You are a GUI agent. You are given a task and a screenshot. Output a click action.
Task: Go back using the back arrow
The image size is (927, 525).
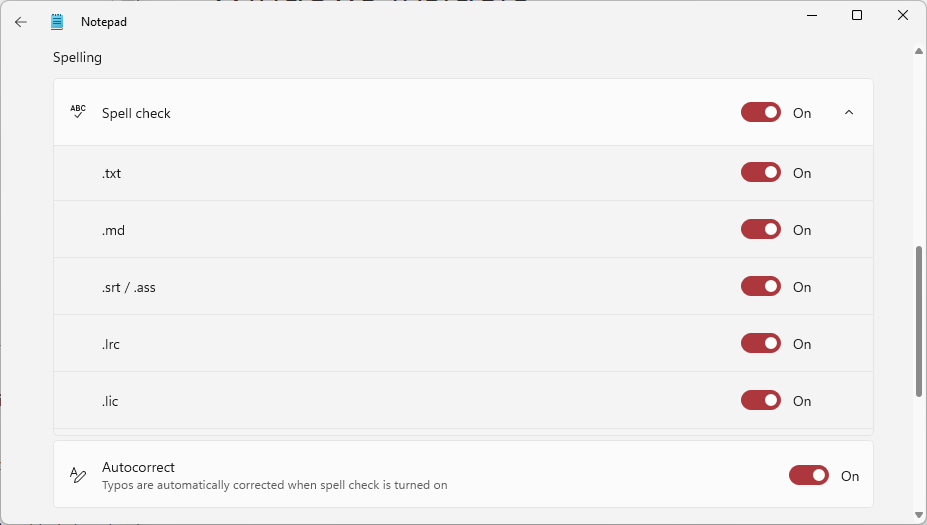pos(21,21)
